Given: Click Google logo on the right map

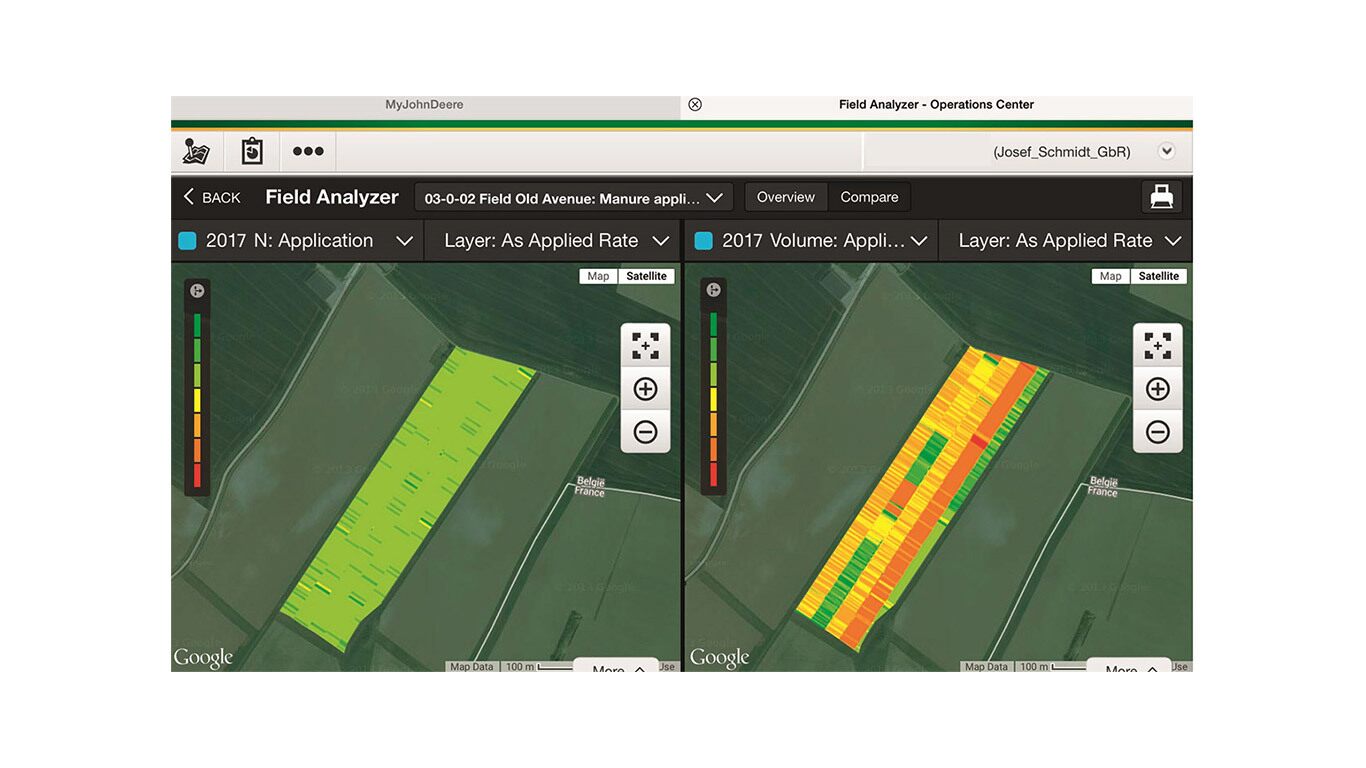Looking at the screenshot, I should 719,658.
